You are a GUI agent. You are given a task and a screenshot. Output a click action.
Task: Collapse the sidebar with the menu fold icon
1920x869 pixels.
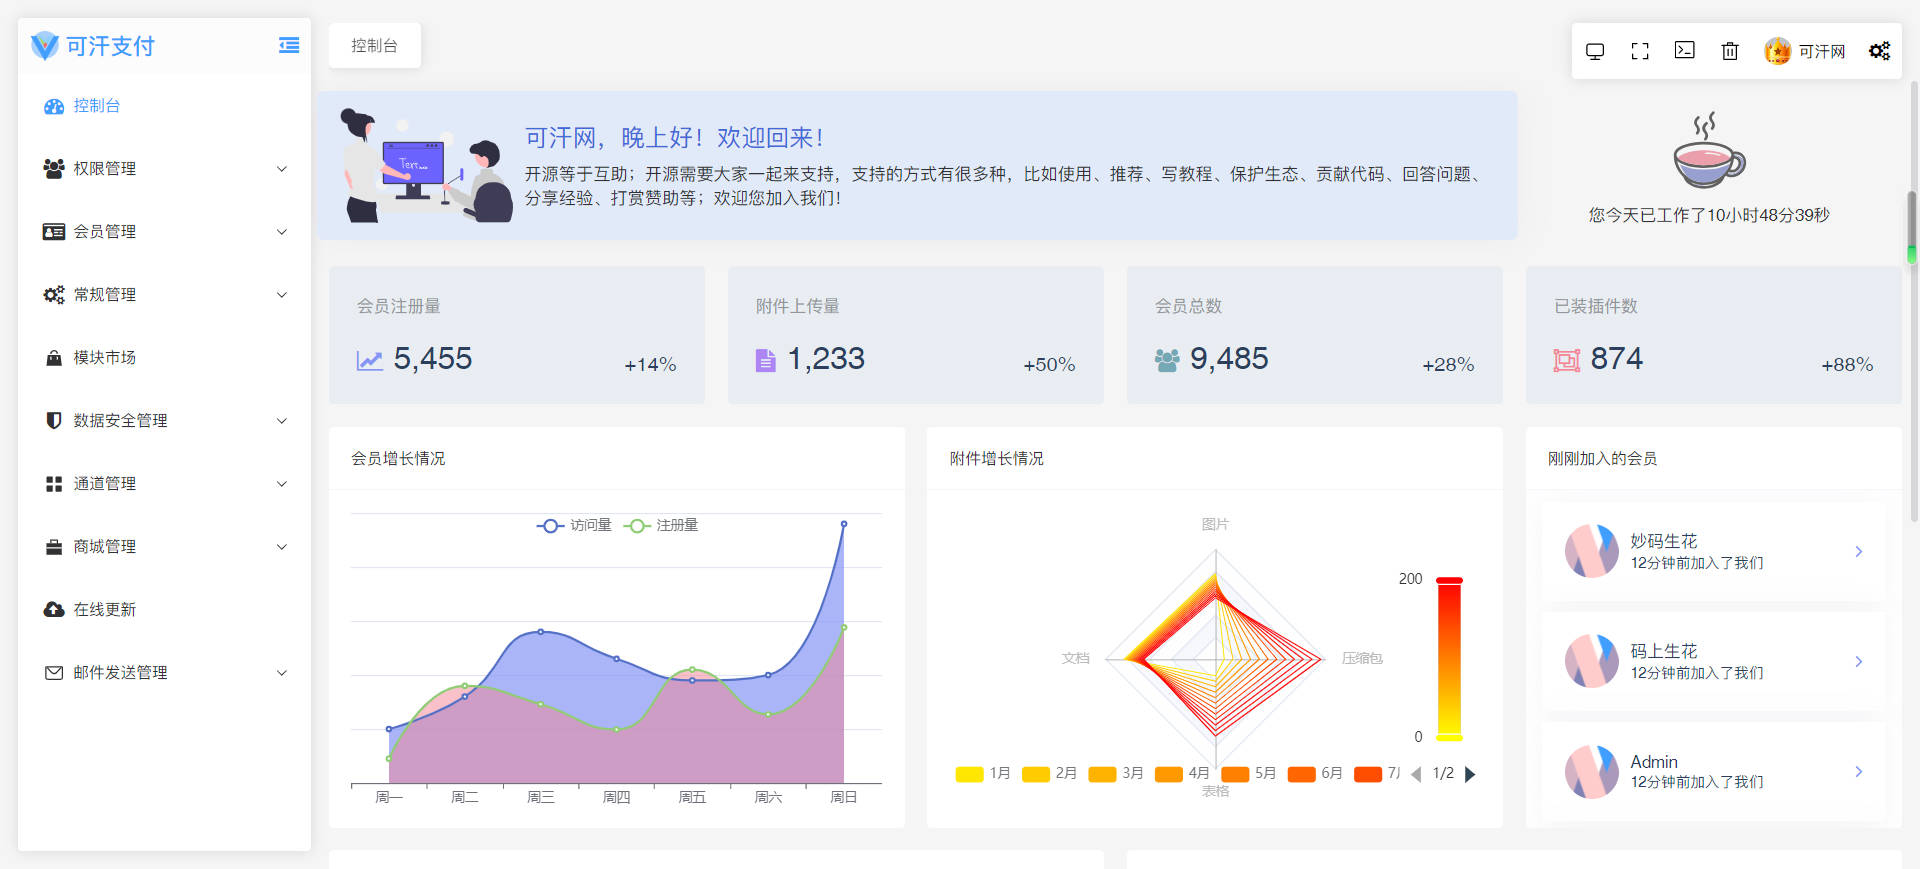click(x=289, y=45)
